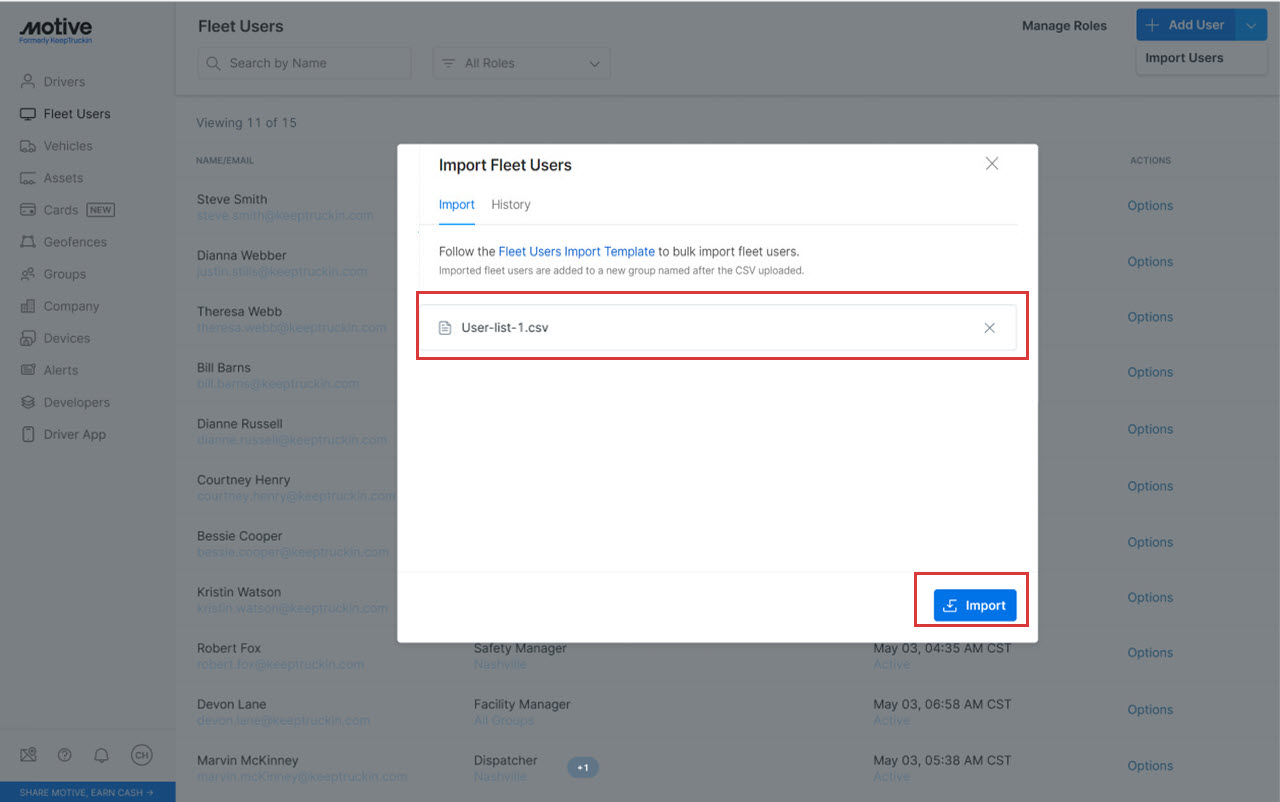Expand the All Roles filter dropdown

click(x=521, y=63)
